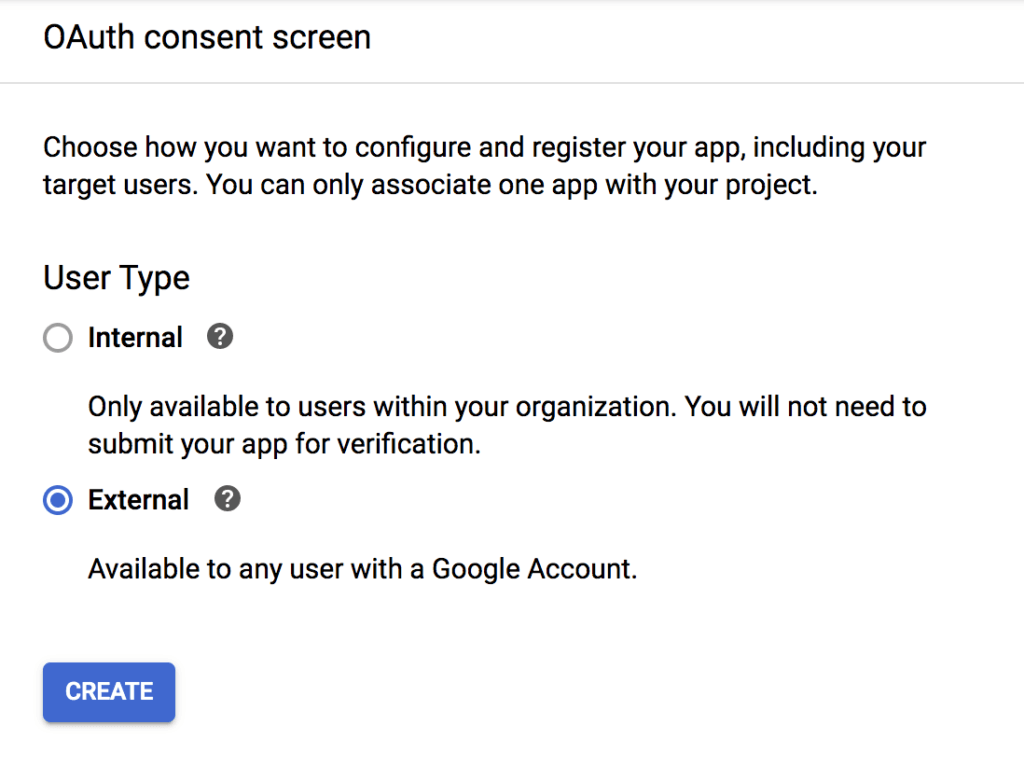This screenshot has height=780, width=1024.
Task: Click the 'Choose how you want to configure' line
Action: 484,148
